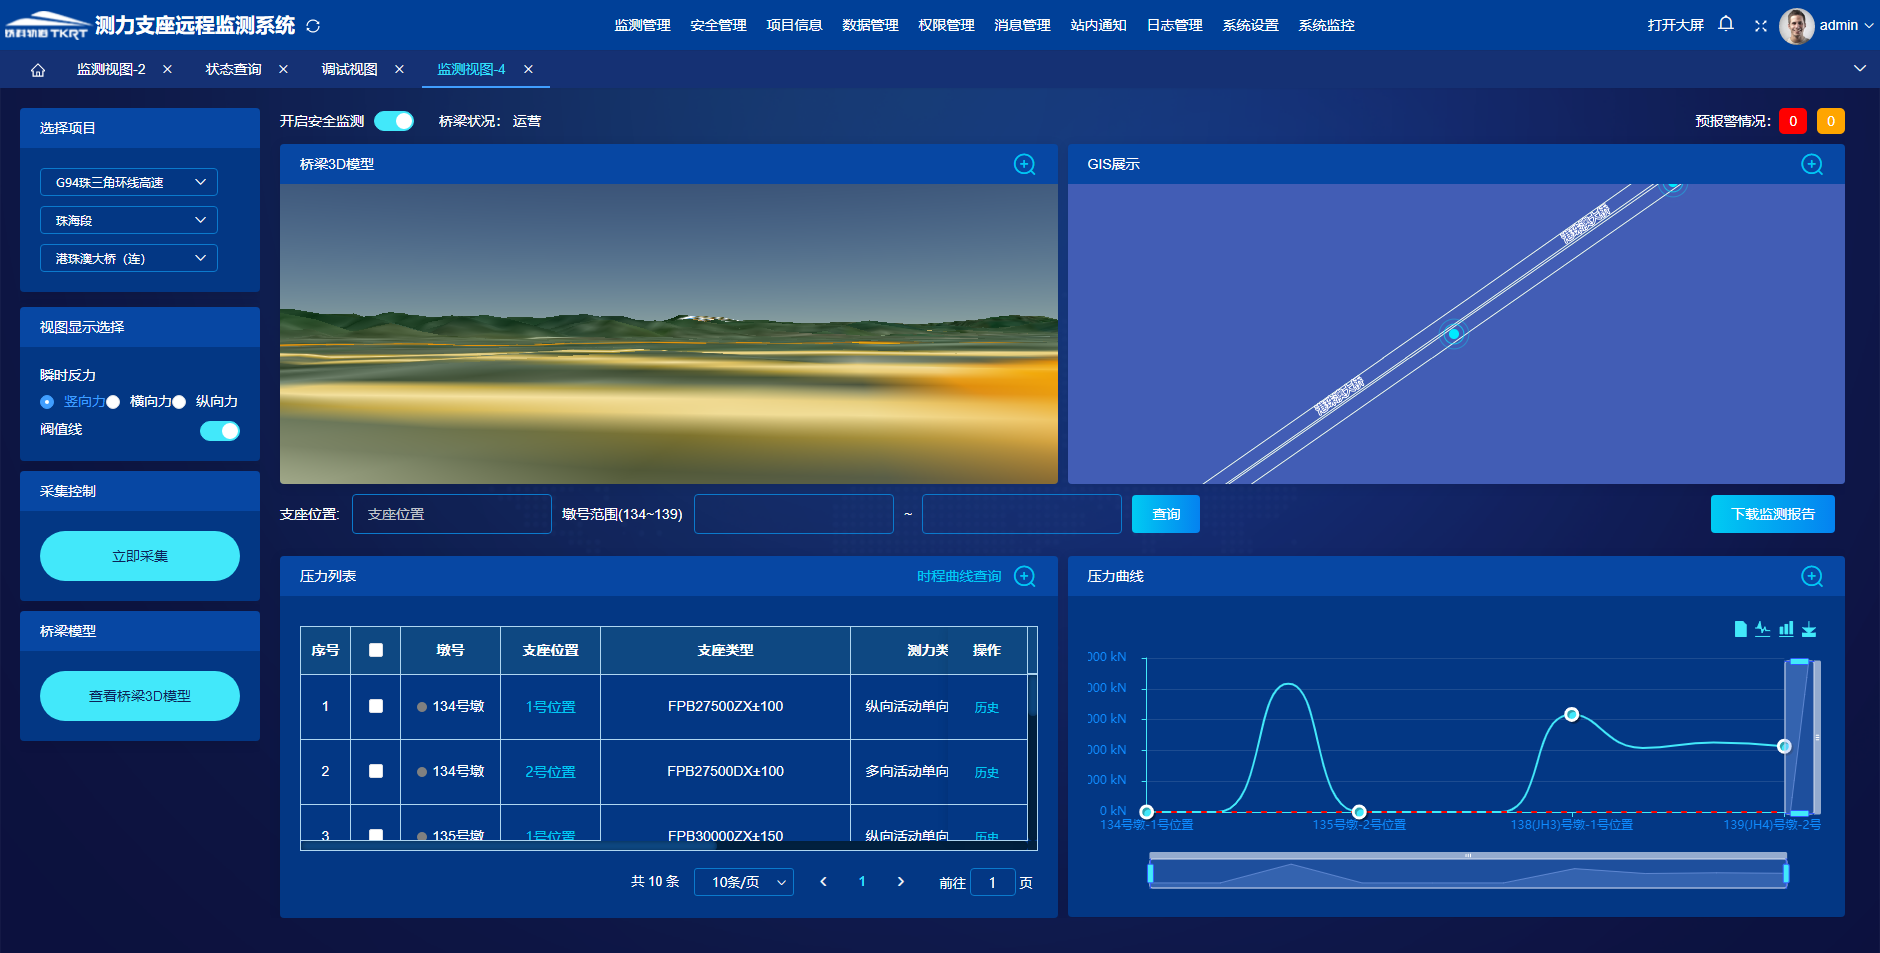Click the 下载监测报告 button
Screen dimensions: 1880x953
[x=1772, y=514]
